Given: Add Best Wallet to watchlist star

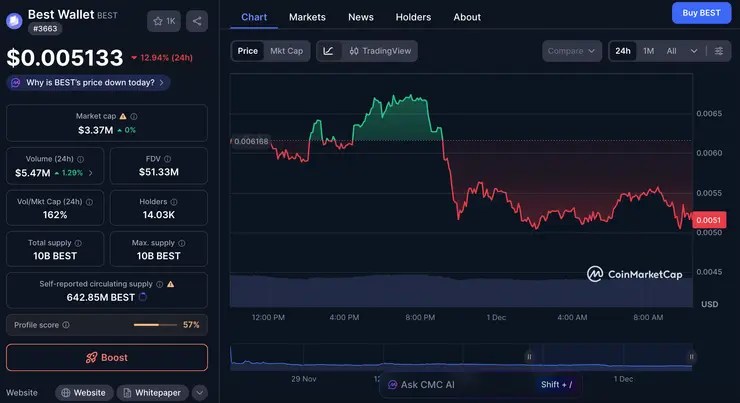Looking at the screenshot, I should pos(163,21).
